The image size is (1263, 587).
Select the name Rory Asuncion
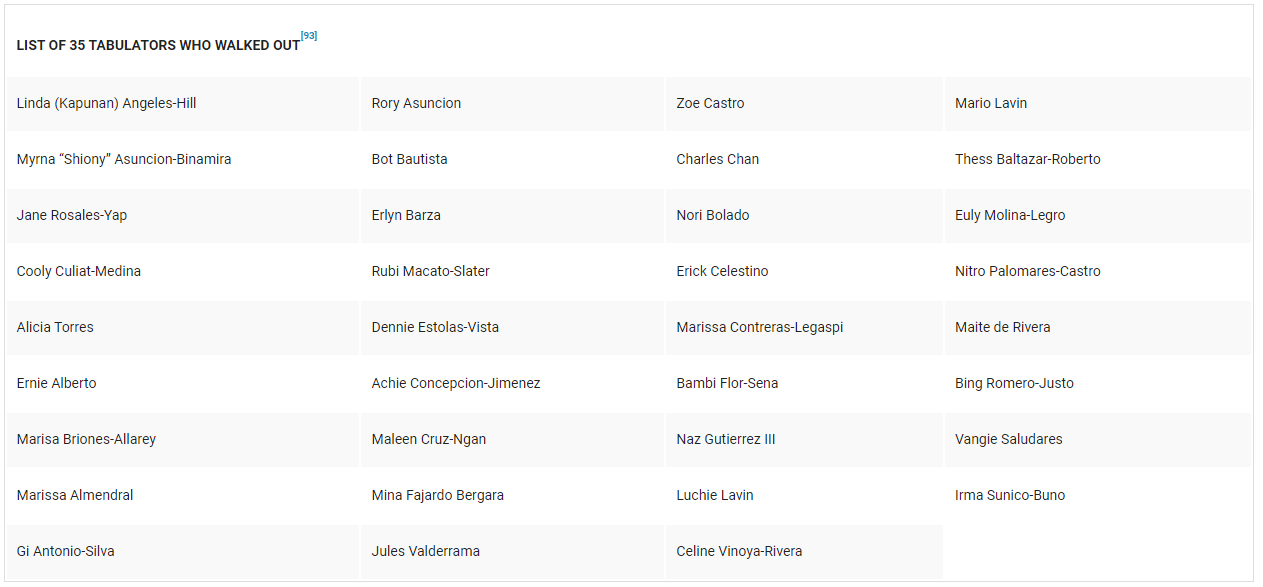point(416,103)
